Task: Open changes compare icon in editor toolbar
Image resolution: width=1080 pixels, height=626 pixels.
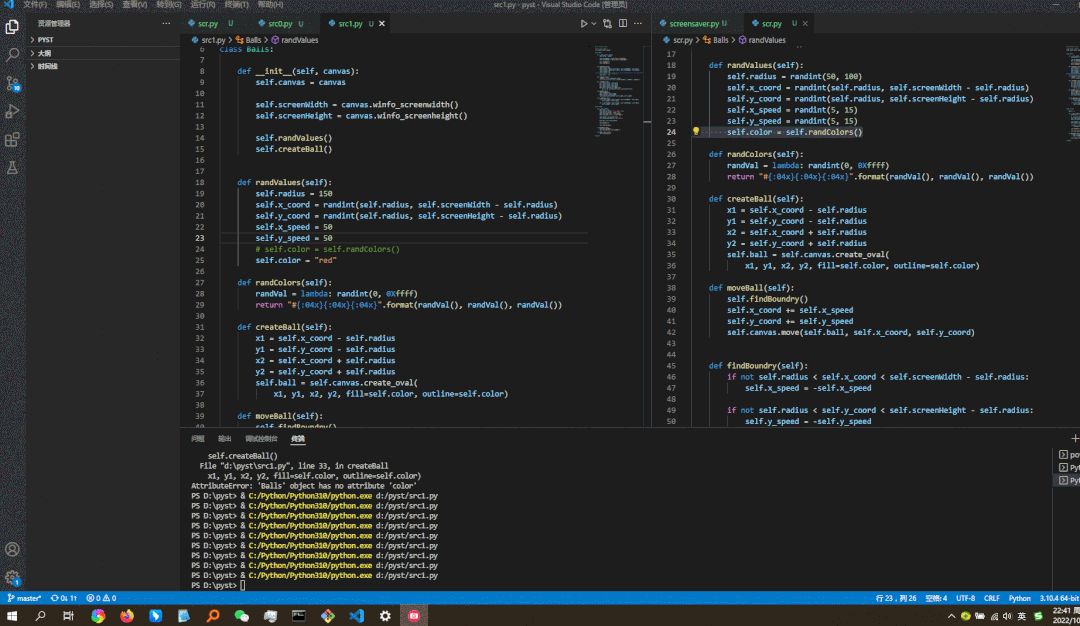Action: point(607,23)
